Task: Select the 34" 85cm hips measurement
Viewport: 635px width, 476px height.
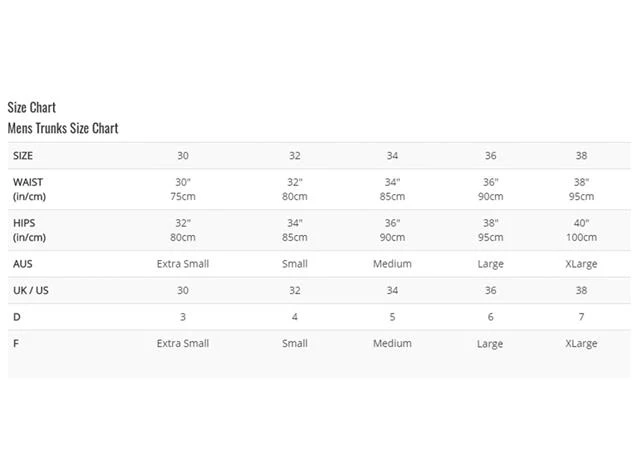Action: pyautogui.click(x=295, y=230)
